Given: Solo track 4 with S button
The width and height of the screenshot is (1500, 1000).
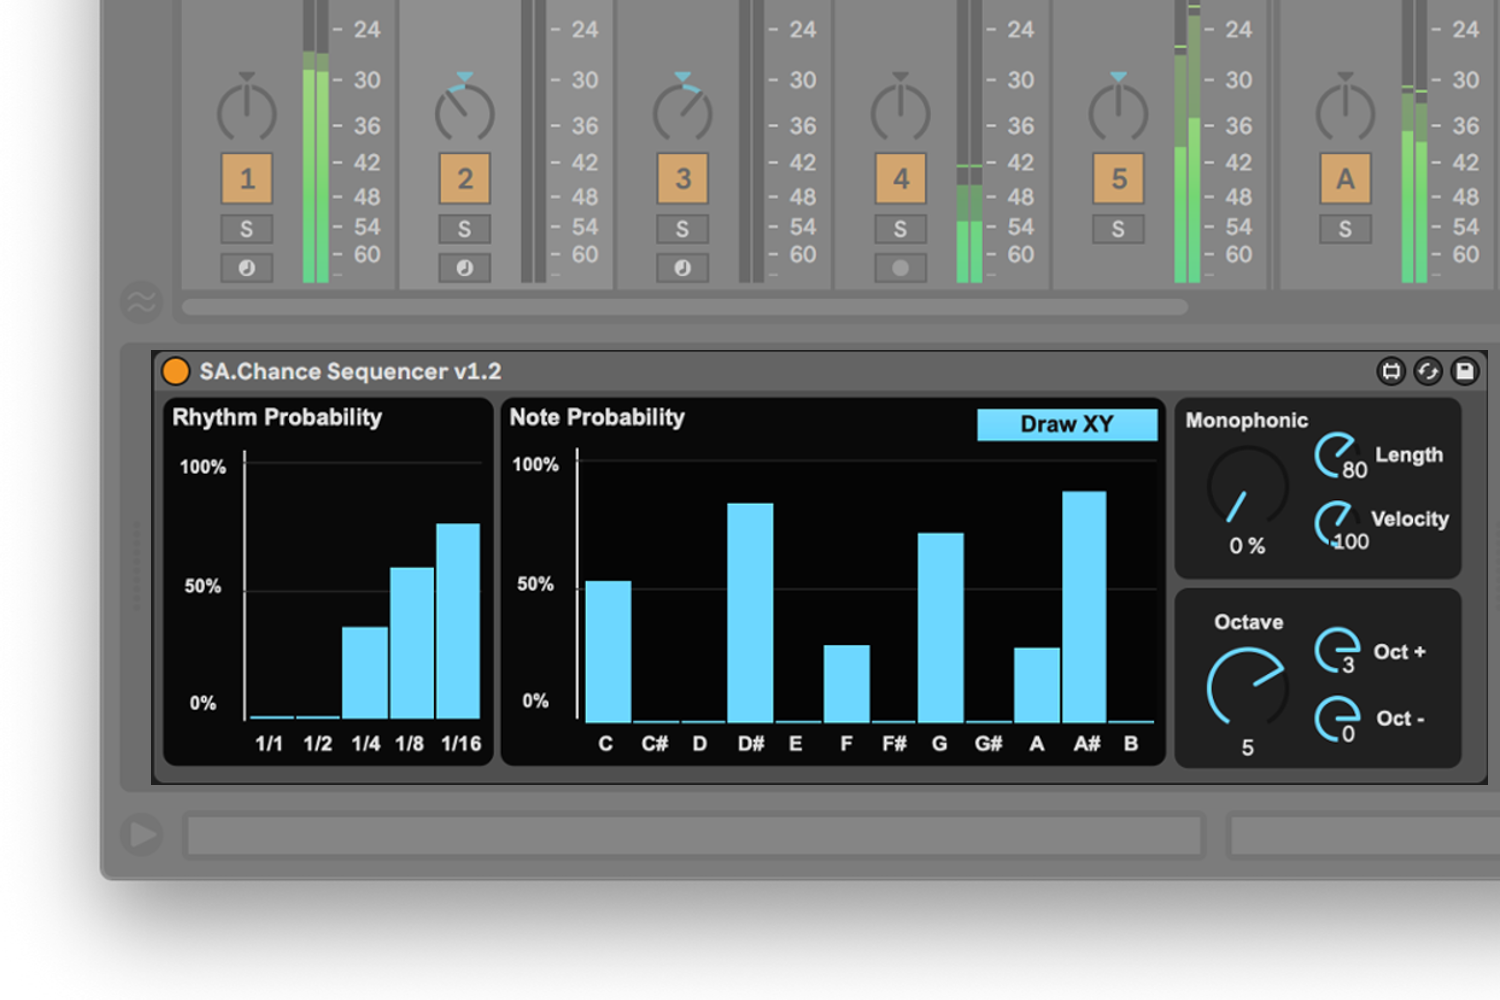Looking at the screenshot, I should (x=901, y=230).
